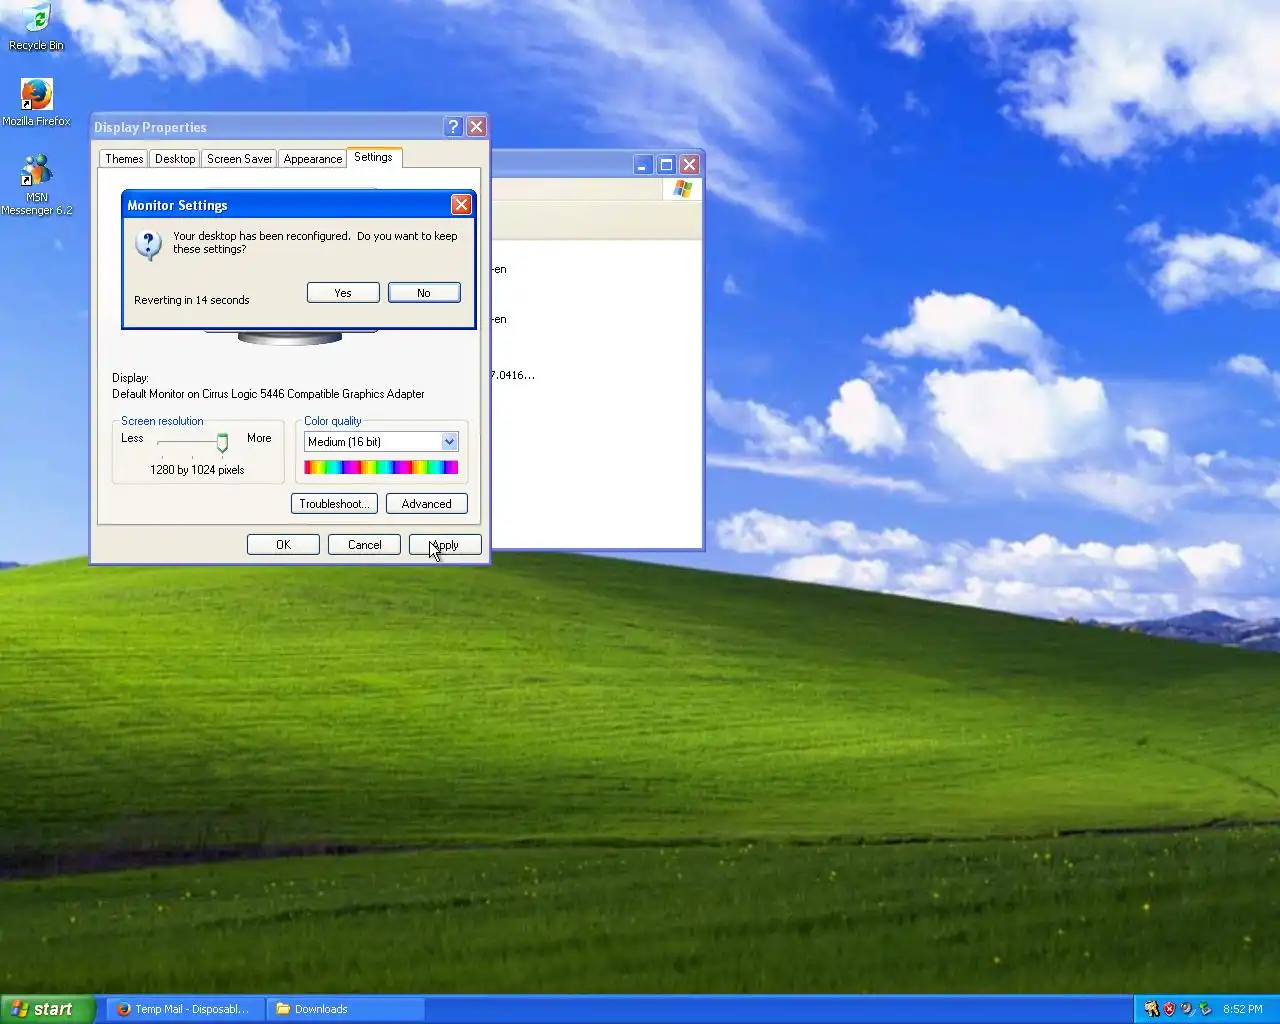Click the '7.0416...' entry in background window

point(513,375)
